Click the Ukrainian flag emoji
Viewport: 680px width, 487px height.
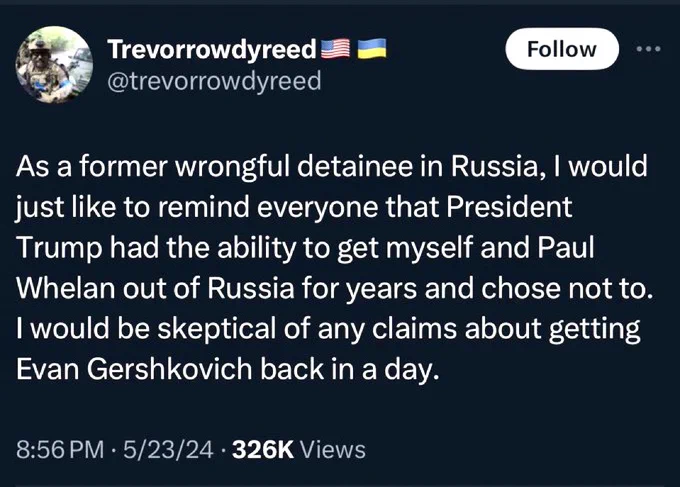point(372,48)
